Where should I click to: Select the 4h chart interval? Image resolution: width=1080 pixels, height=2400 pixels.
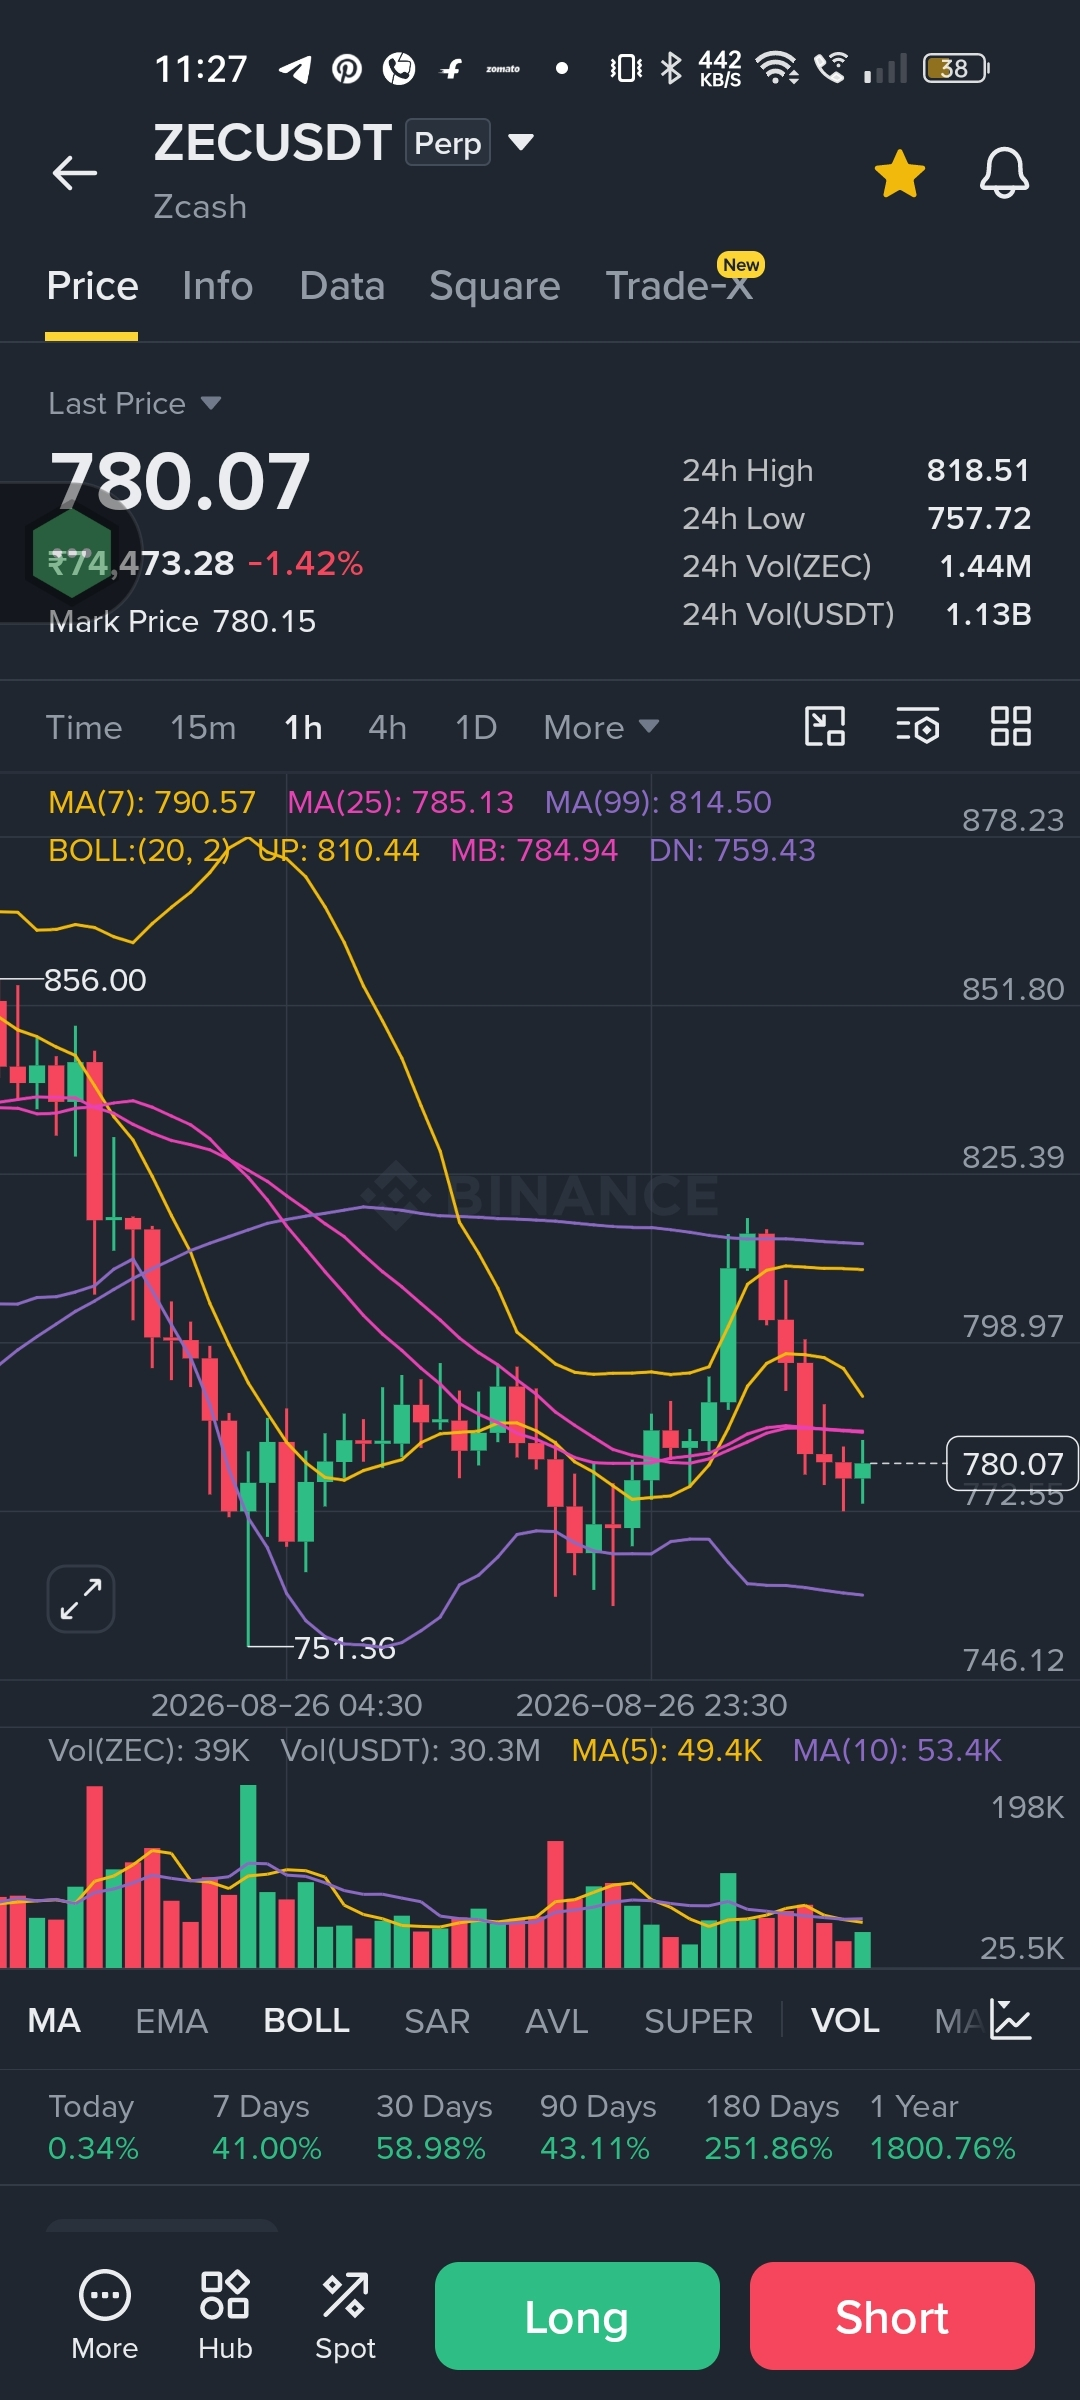tap(387, 727)
